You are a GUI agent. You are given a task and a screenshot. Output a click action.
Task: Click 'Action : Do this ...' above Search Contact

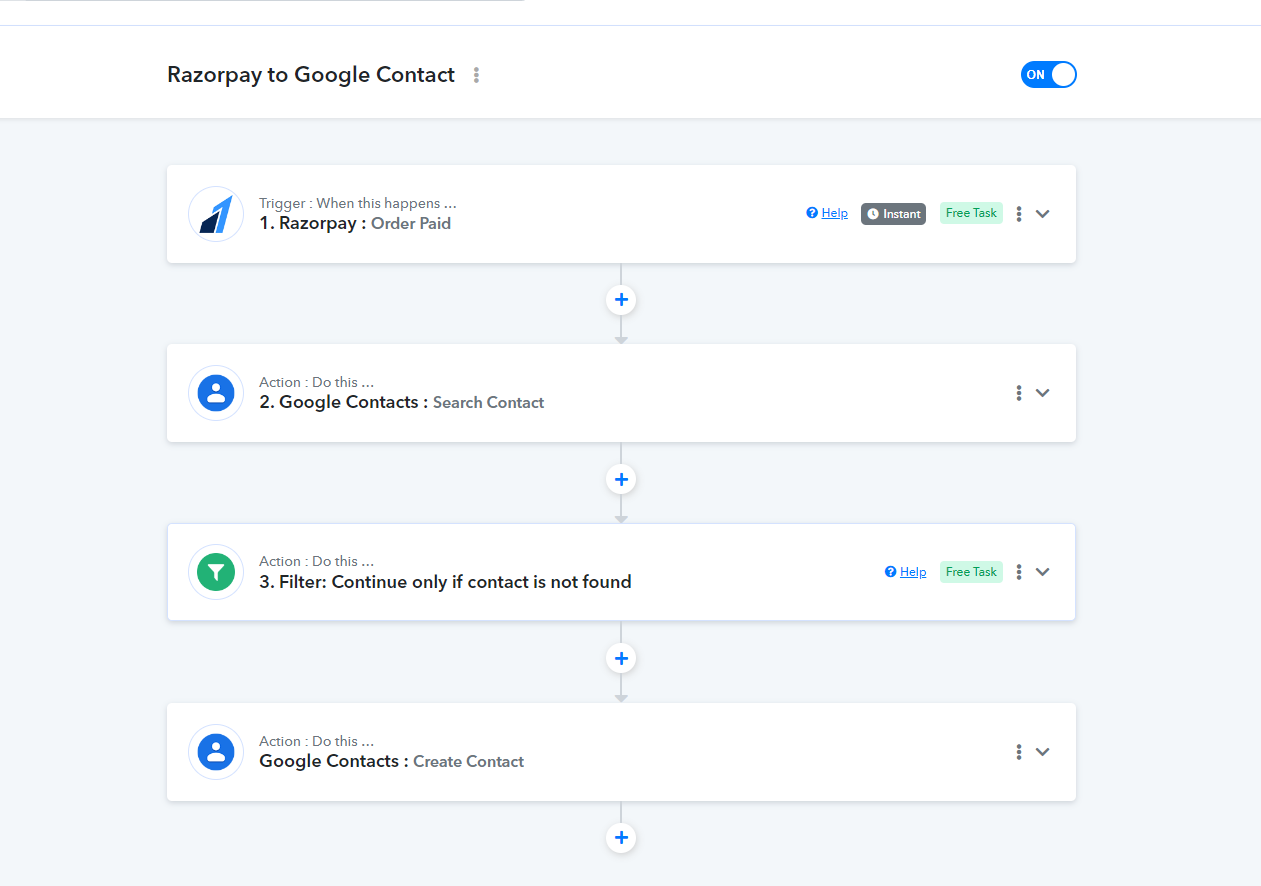(x=317, y=382)
